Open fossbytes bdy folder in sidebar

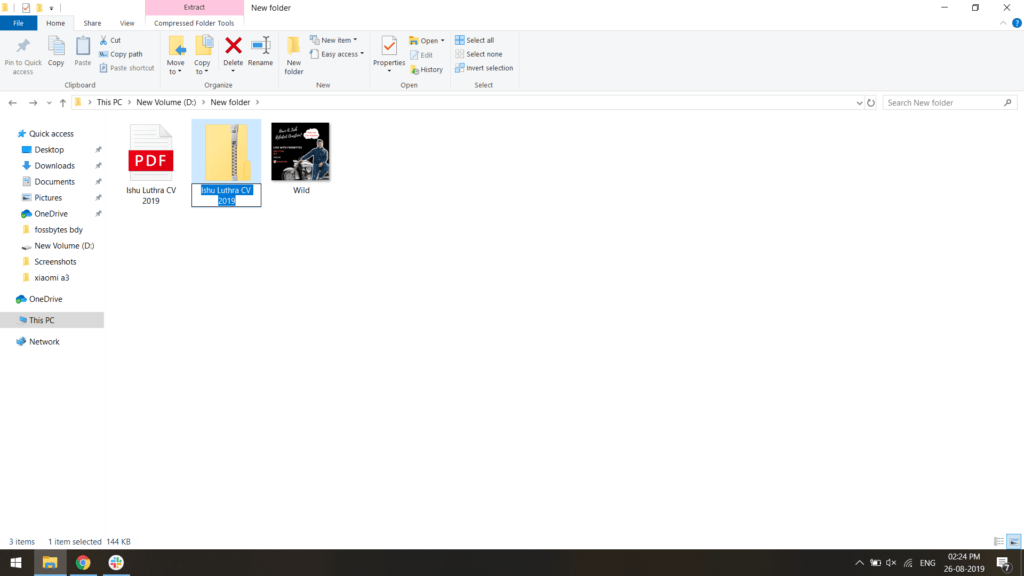(58, 230)
